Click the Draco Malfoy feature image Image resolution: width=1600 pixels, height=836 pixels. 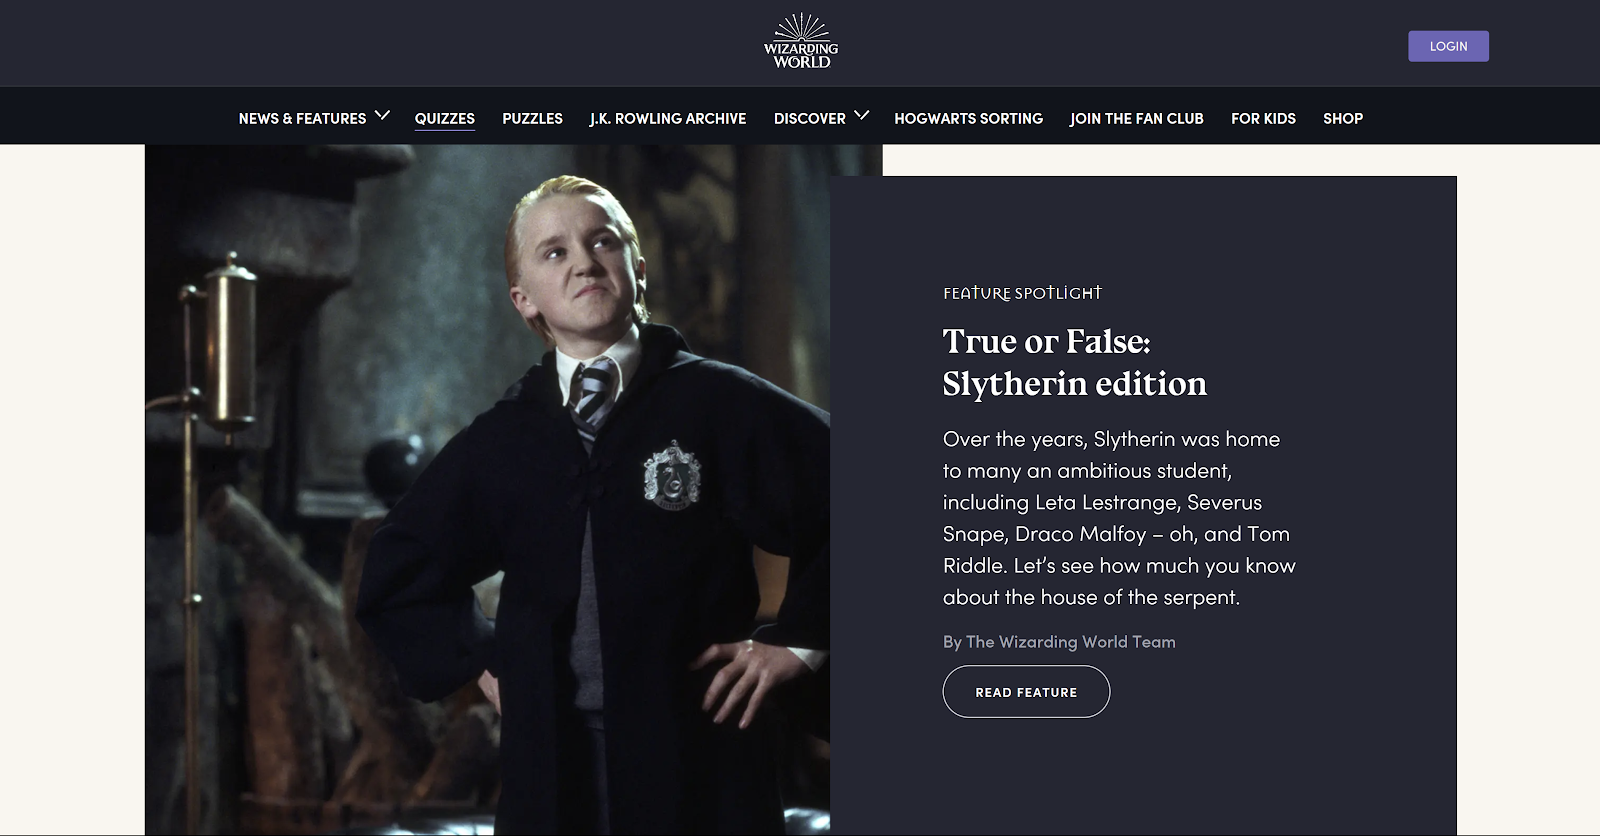click(x=487, y=490)
